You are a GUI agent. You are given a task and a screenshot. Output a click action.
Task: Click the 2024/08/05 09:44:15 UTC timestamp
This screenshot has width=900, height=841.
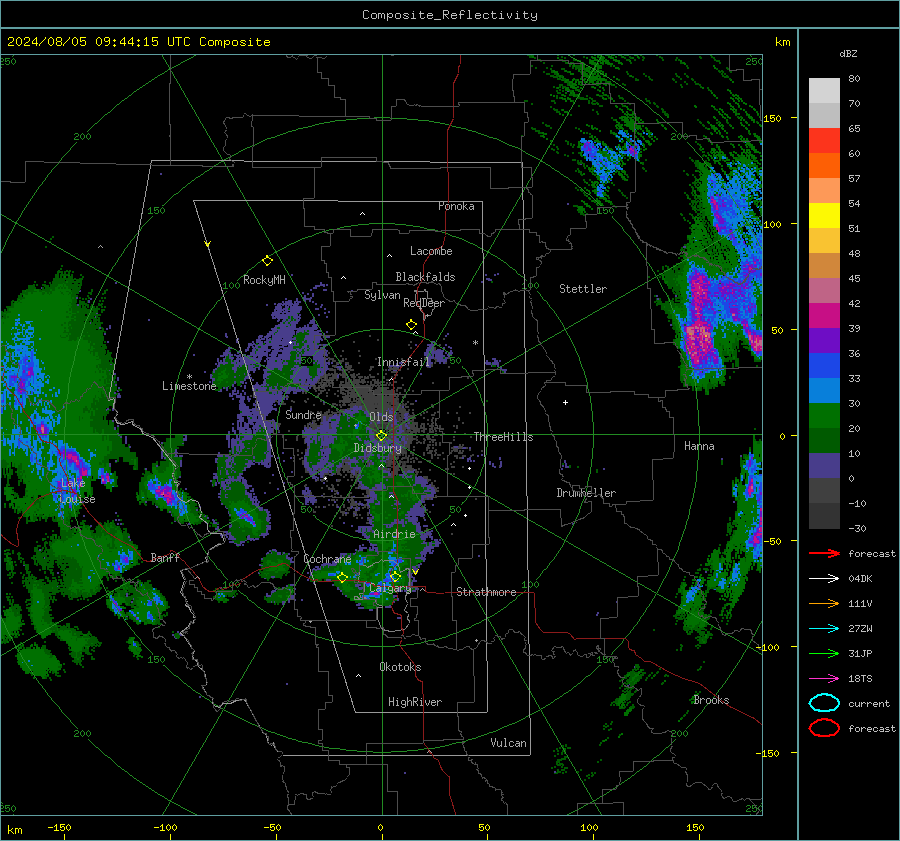coord(98,42)
